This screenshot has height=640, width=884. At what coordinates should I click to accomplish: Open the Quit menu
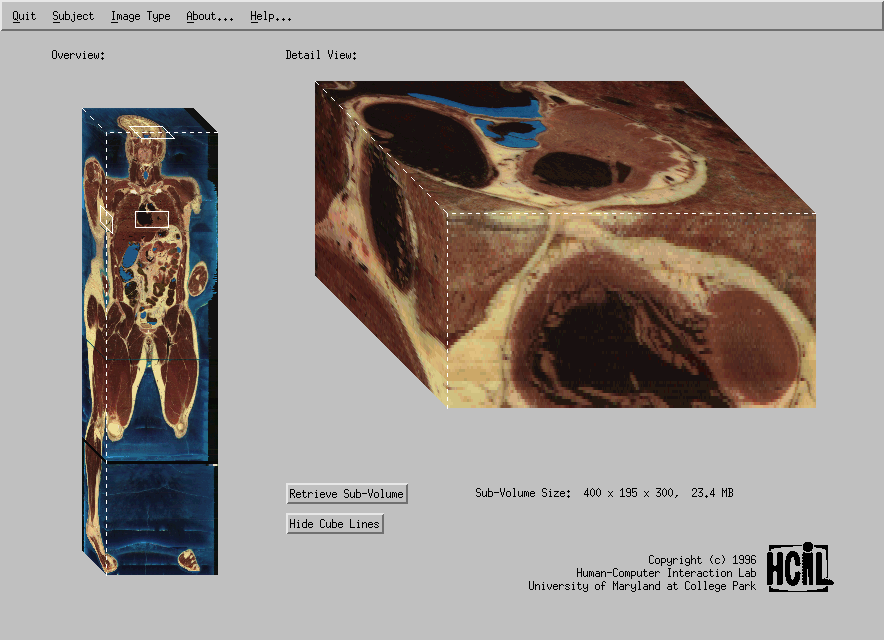pyautogui.click(x=24, y=16)
